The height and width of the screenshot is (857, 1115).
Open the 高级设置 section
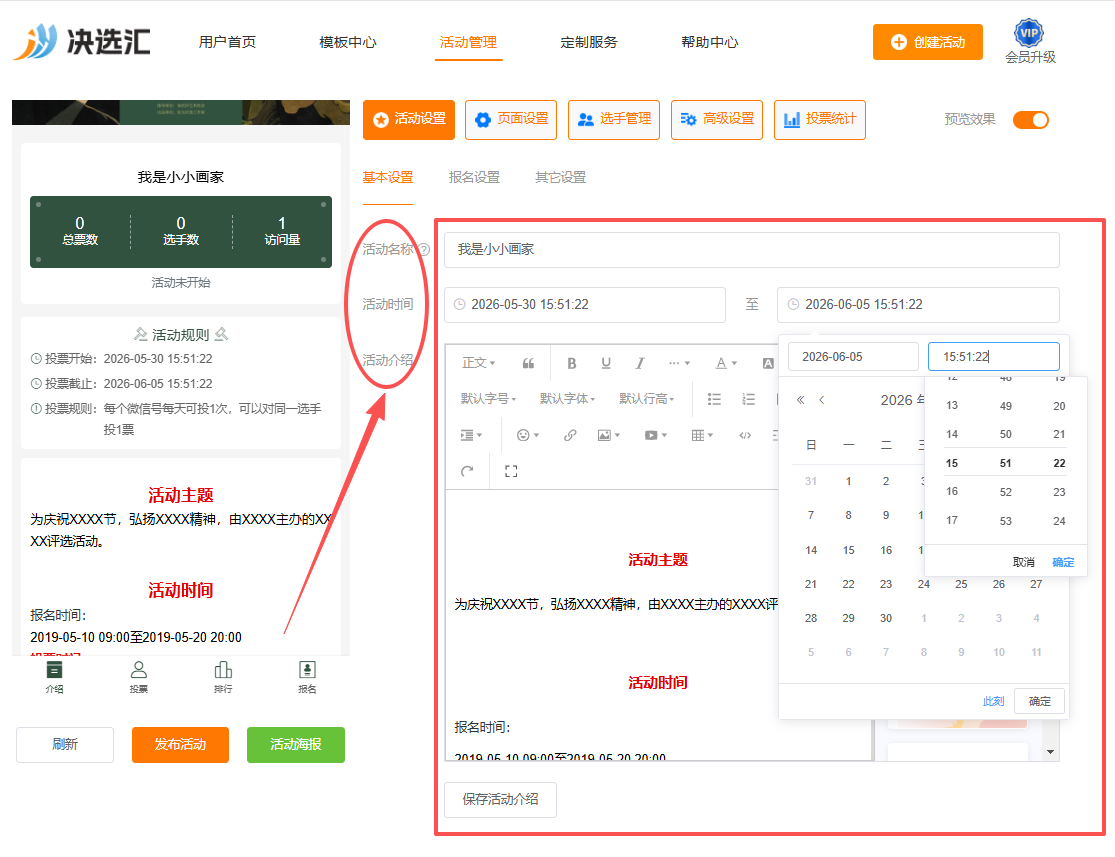(717, 119)
